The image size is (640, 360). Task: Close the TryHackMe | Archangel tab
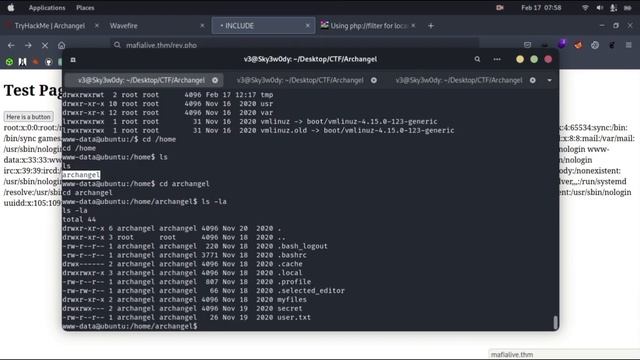(97, 26)
